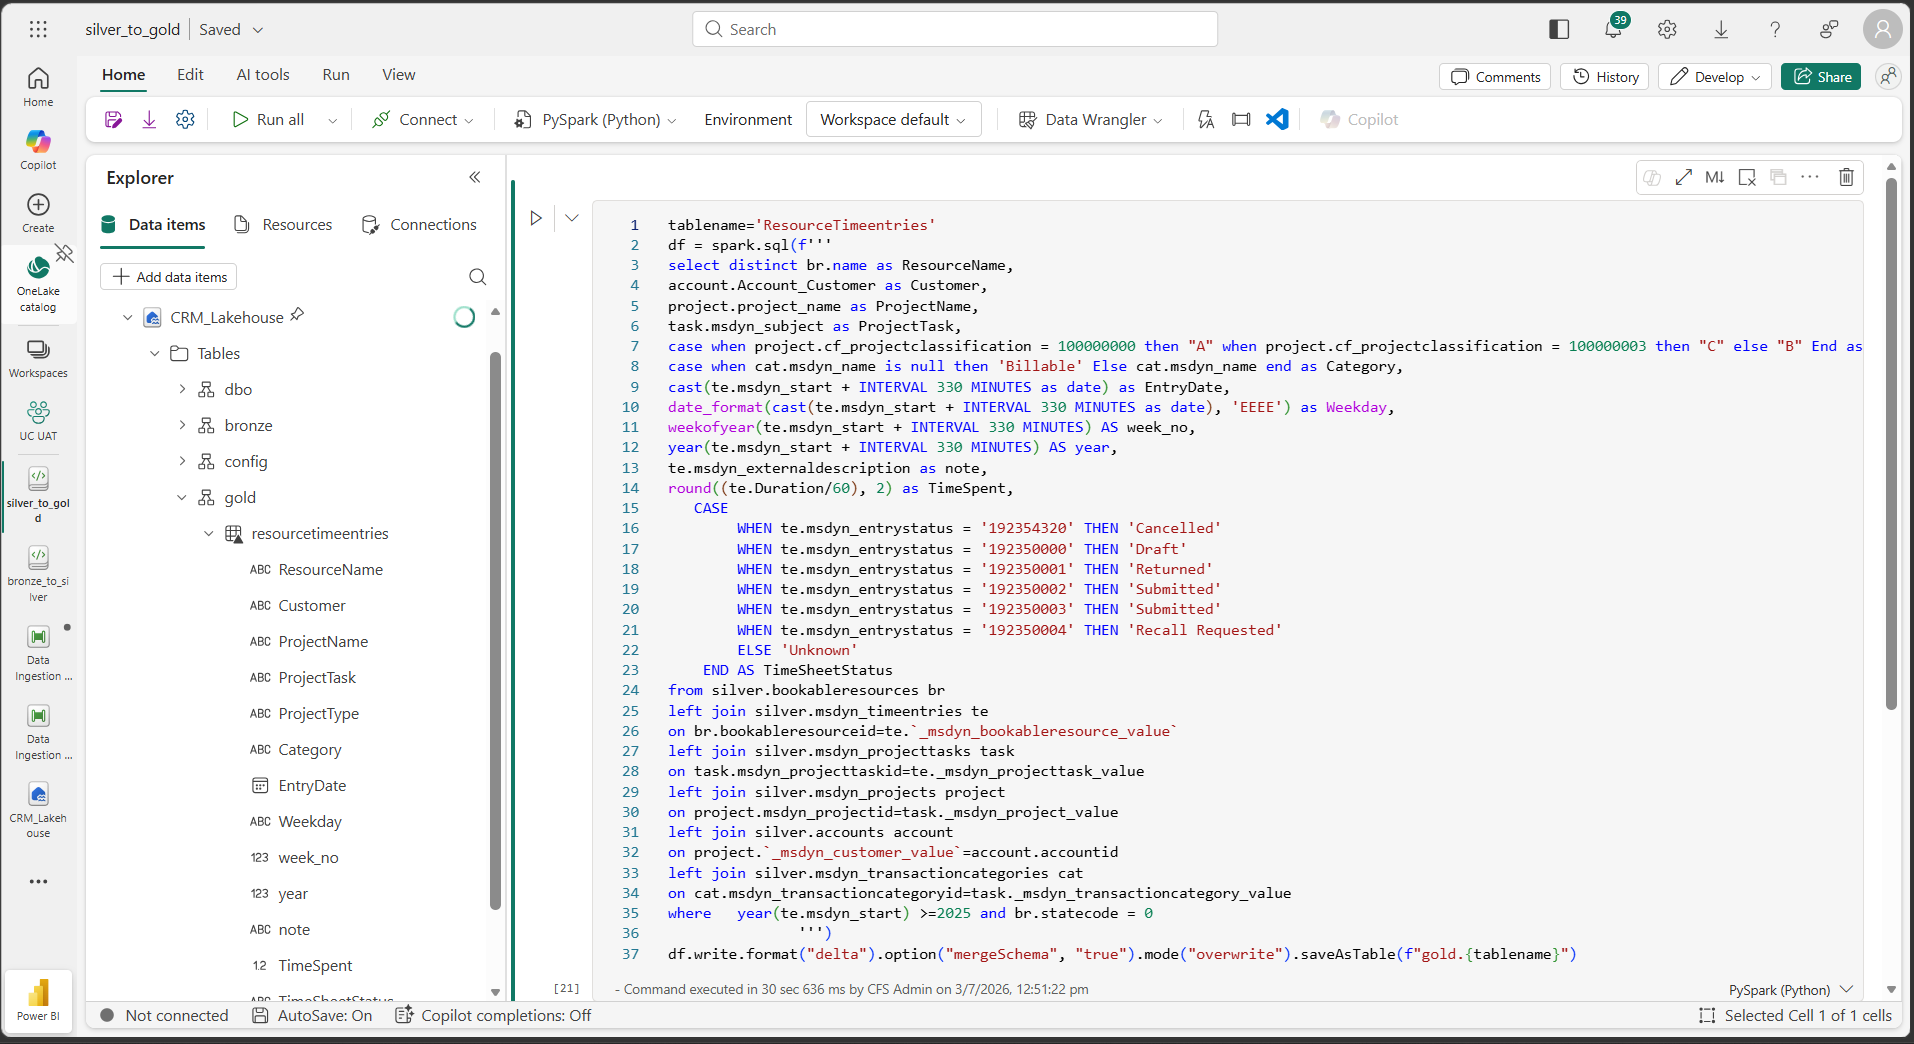Open in VS Code icon
Screen dimensions: 1914x1044
[1277, 120]
